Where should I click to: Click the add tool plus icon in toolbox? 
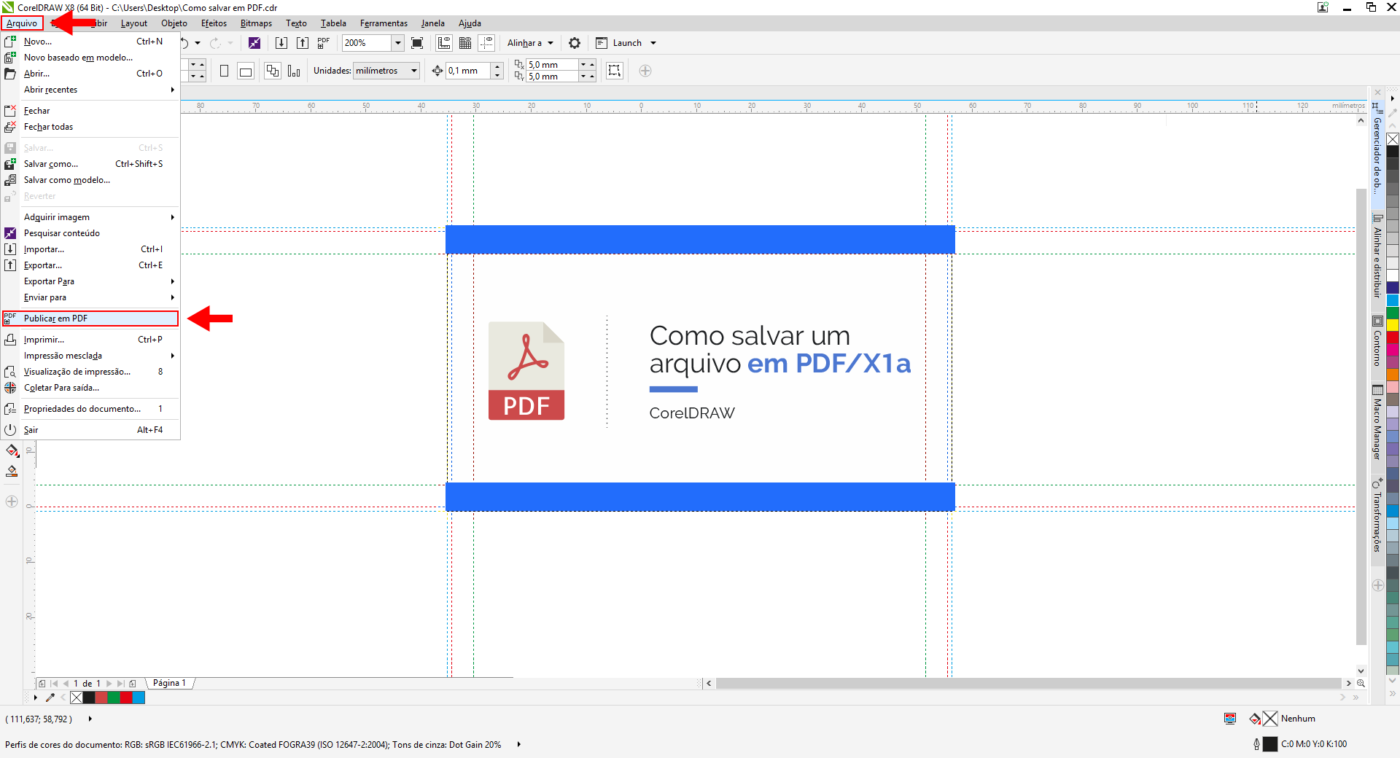[x=12, y=502]
